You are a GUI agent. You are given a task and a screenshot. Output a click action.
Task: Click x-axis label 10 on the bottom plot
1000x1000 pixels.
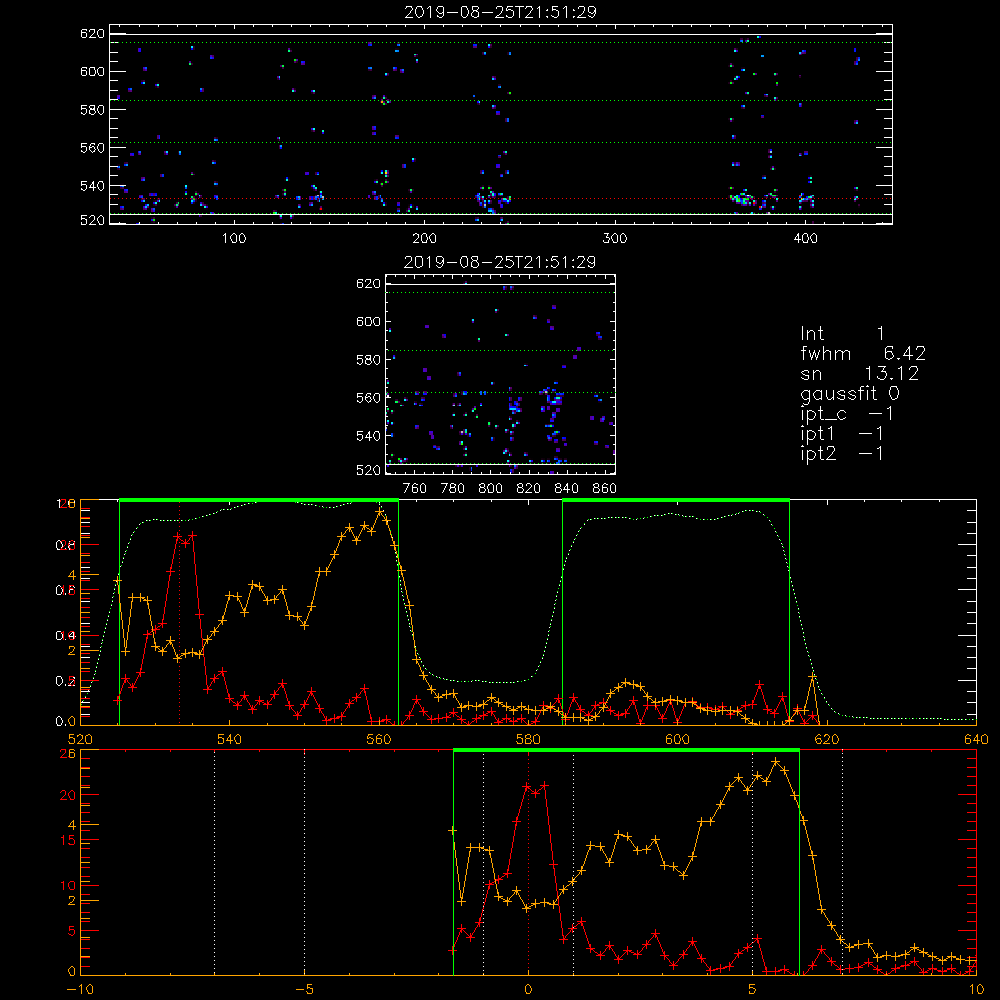point(976,990)
